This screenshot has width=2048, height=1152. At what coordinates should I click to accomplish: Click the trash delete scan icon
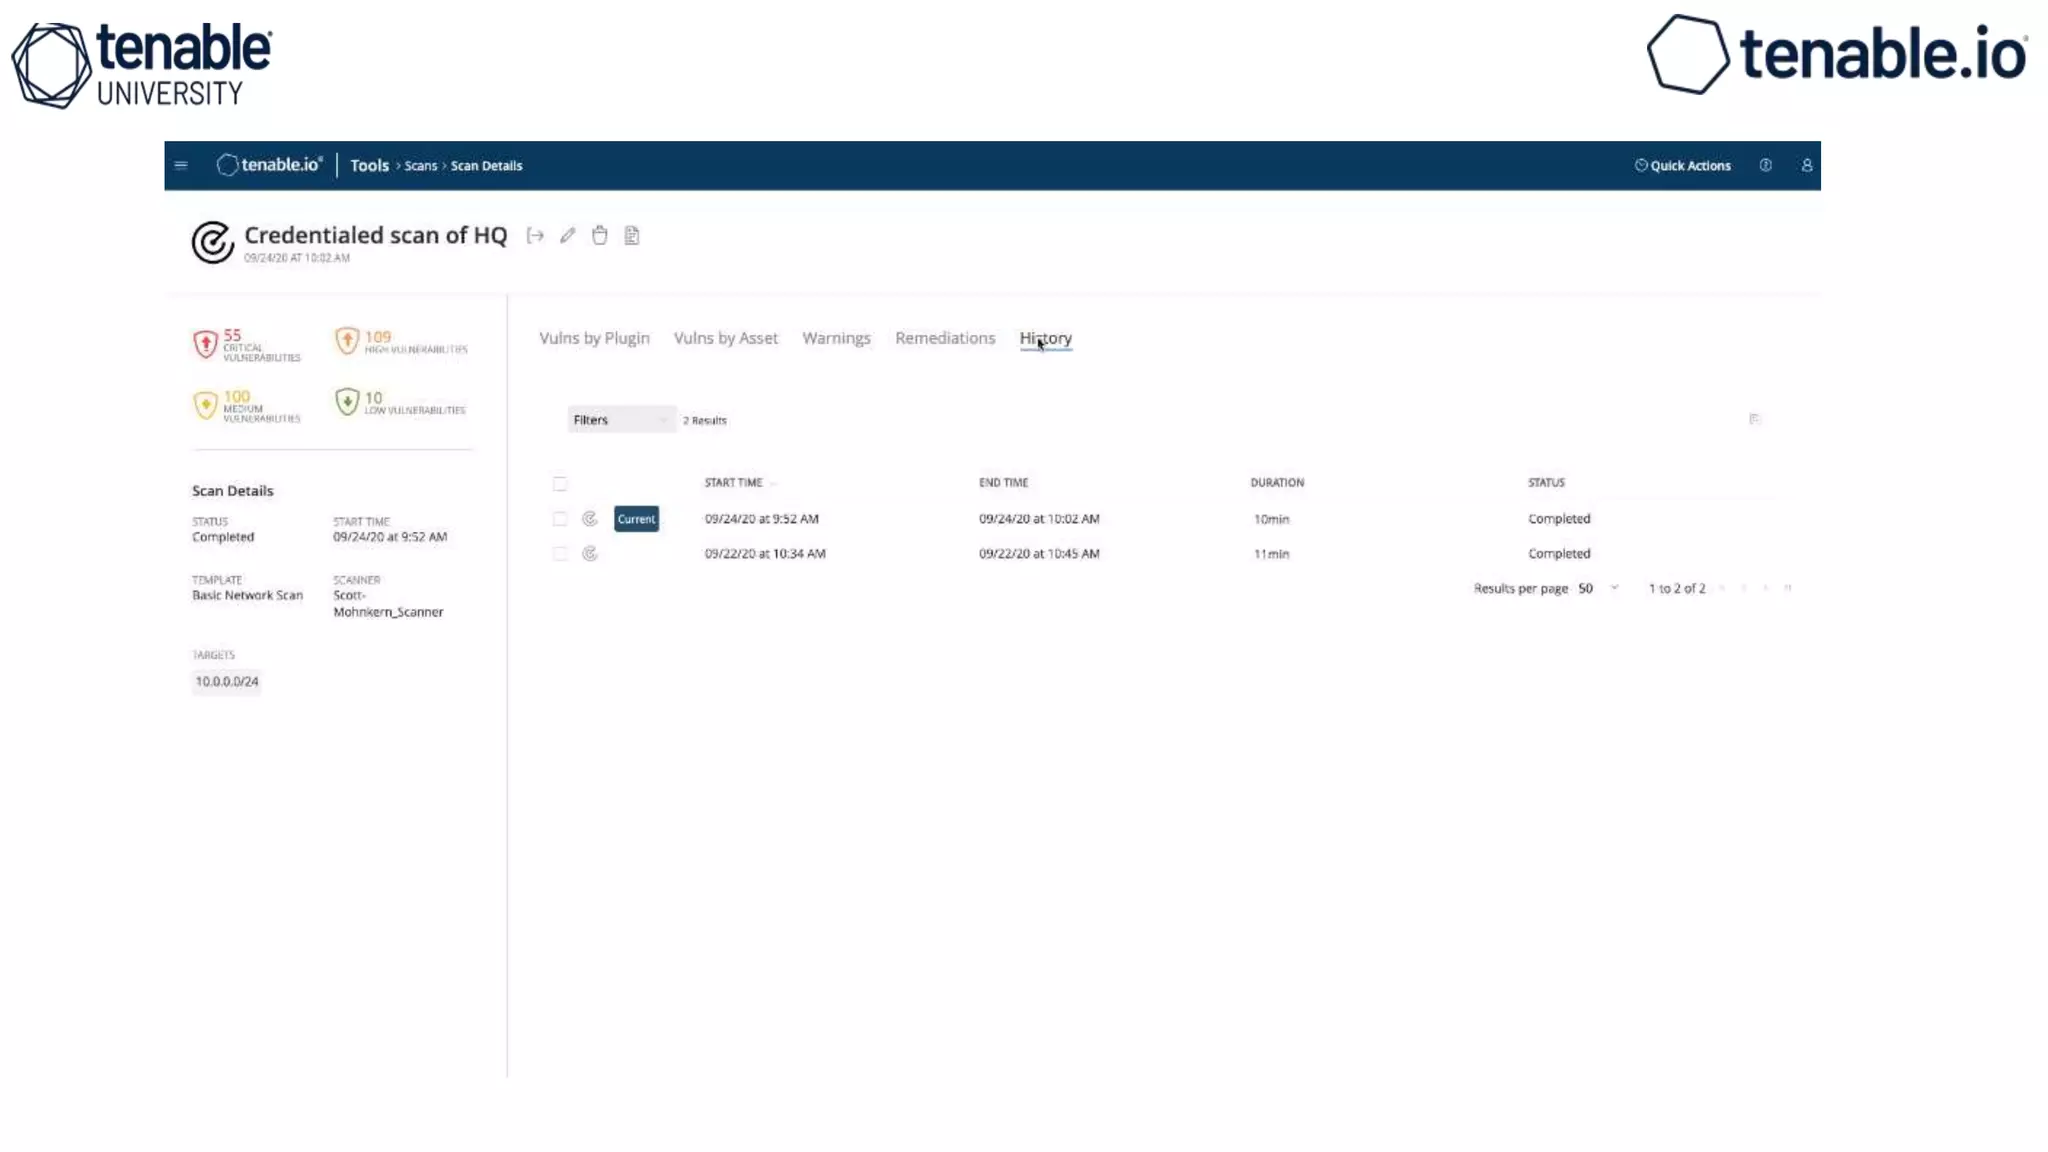click(599, 236)
